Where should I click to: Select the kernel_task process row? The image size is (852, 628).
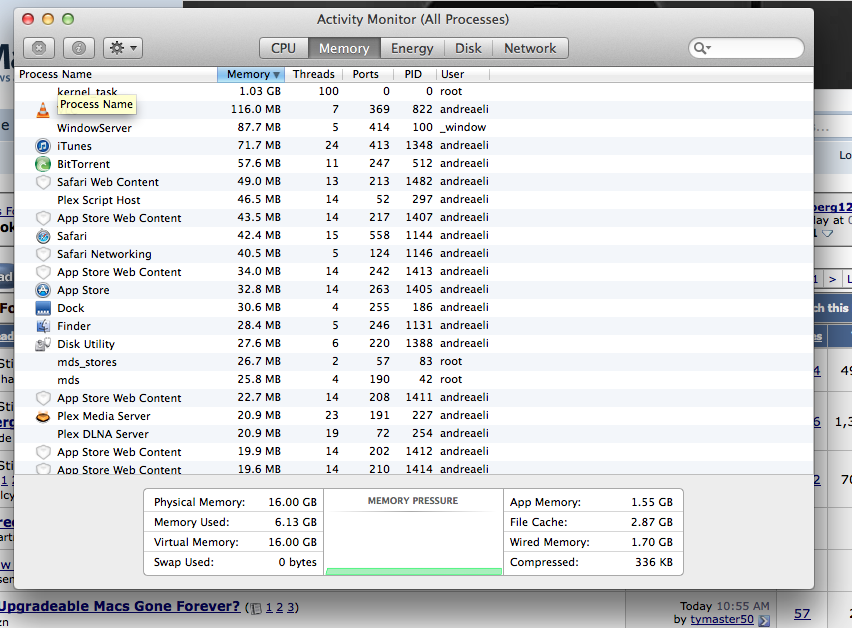(x=414, y=91)
